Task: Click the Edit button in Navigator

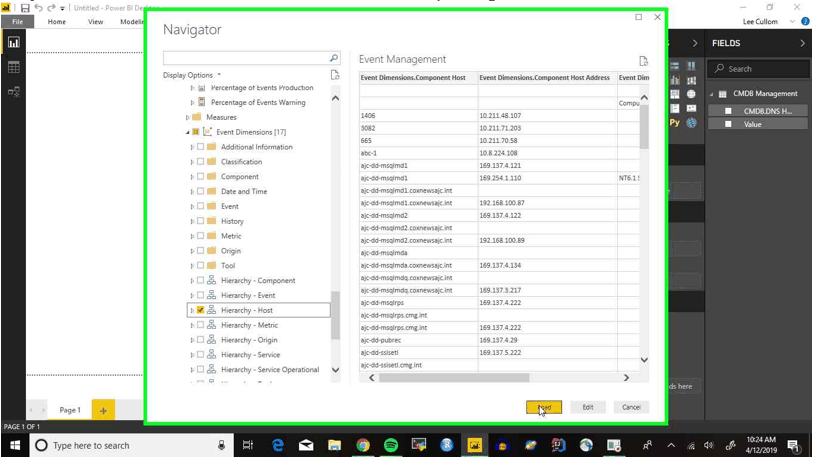Action: coord(588,407)
